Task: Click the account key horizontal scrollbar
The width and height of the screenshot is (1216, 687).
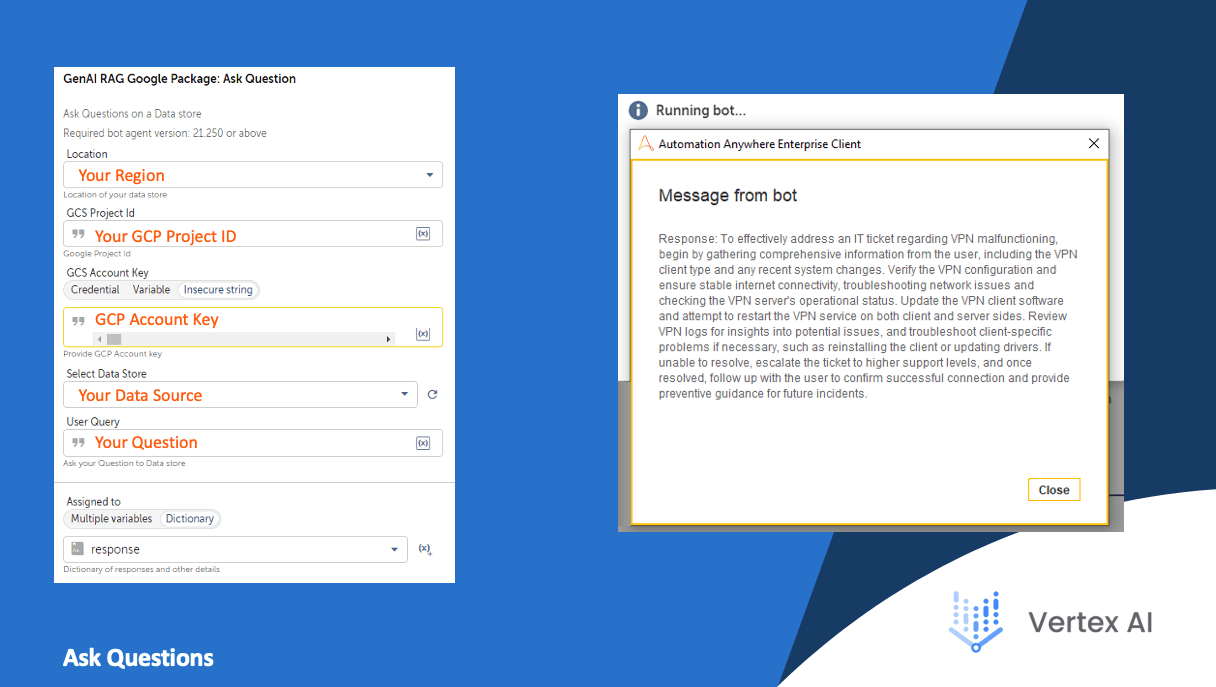Action: [243, 339]
